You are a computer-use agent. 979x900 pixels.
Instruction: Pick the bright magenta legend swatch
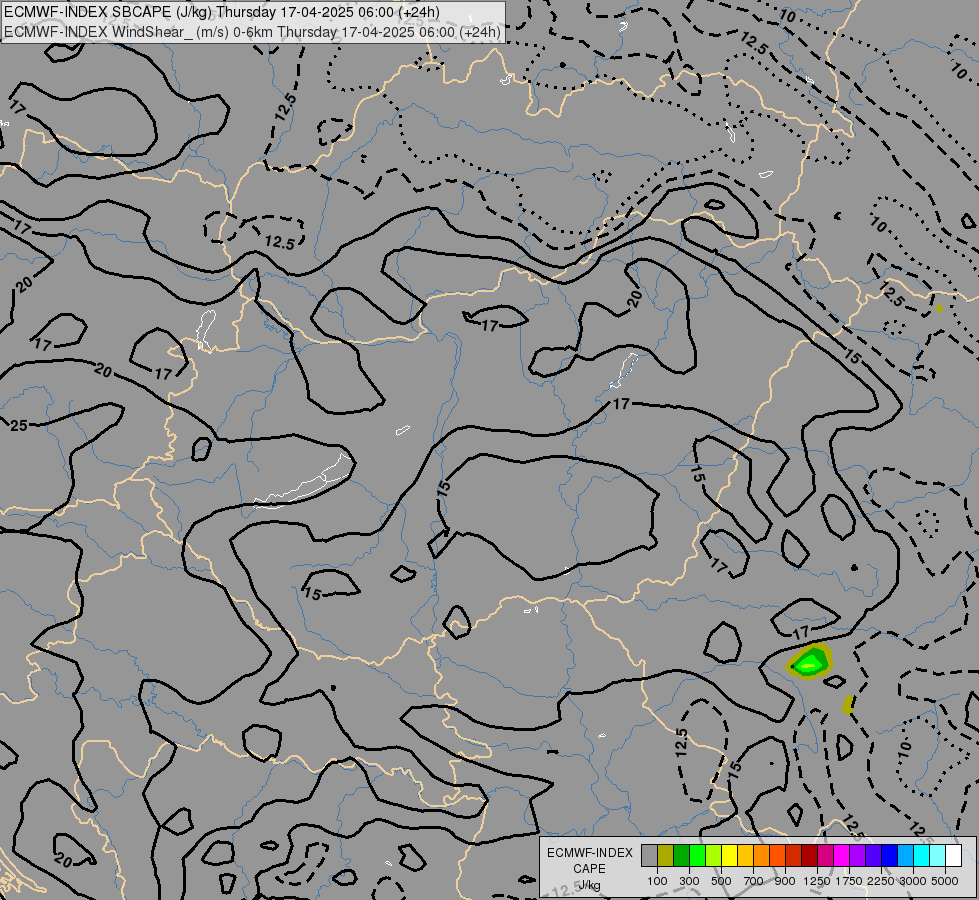(842, 856)
